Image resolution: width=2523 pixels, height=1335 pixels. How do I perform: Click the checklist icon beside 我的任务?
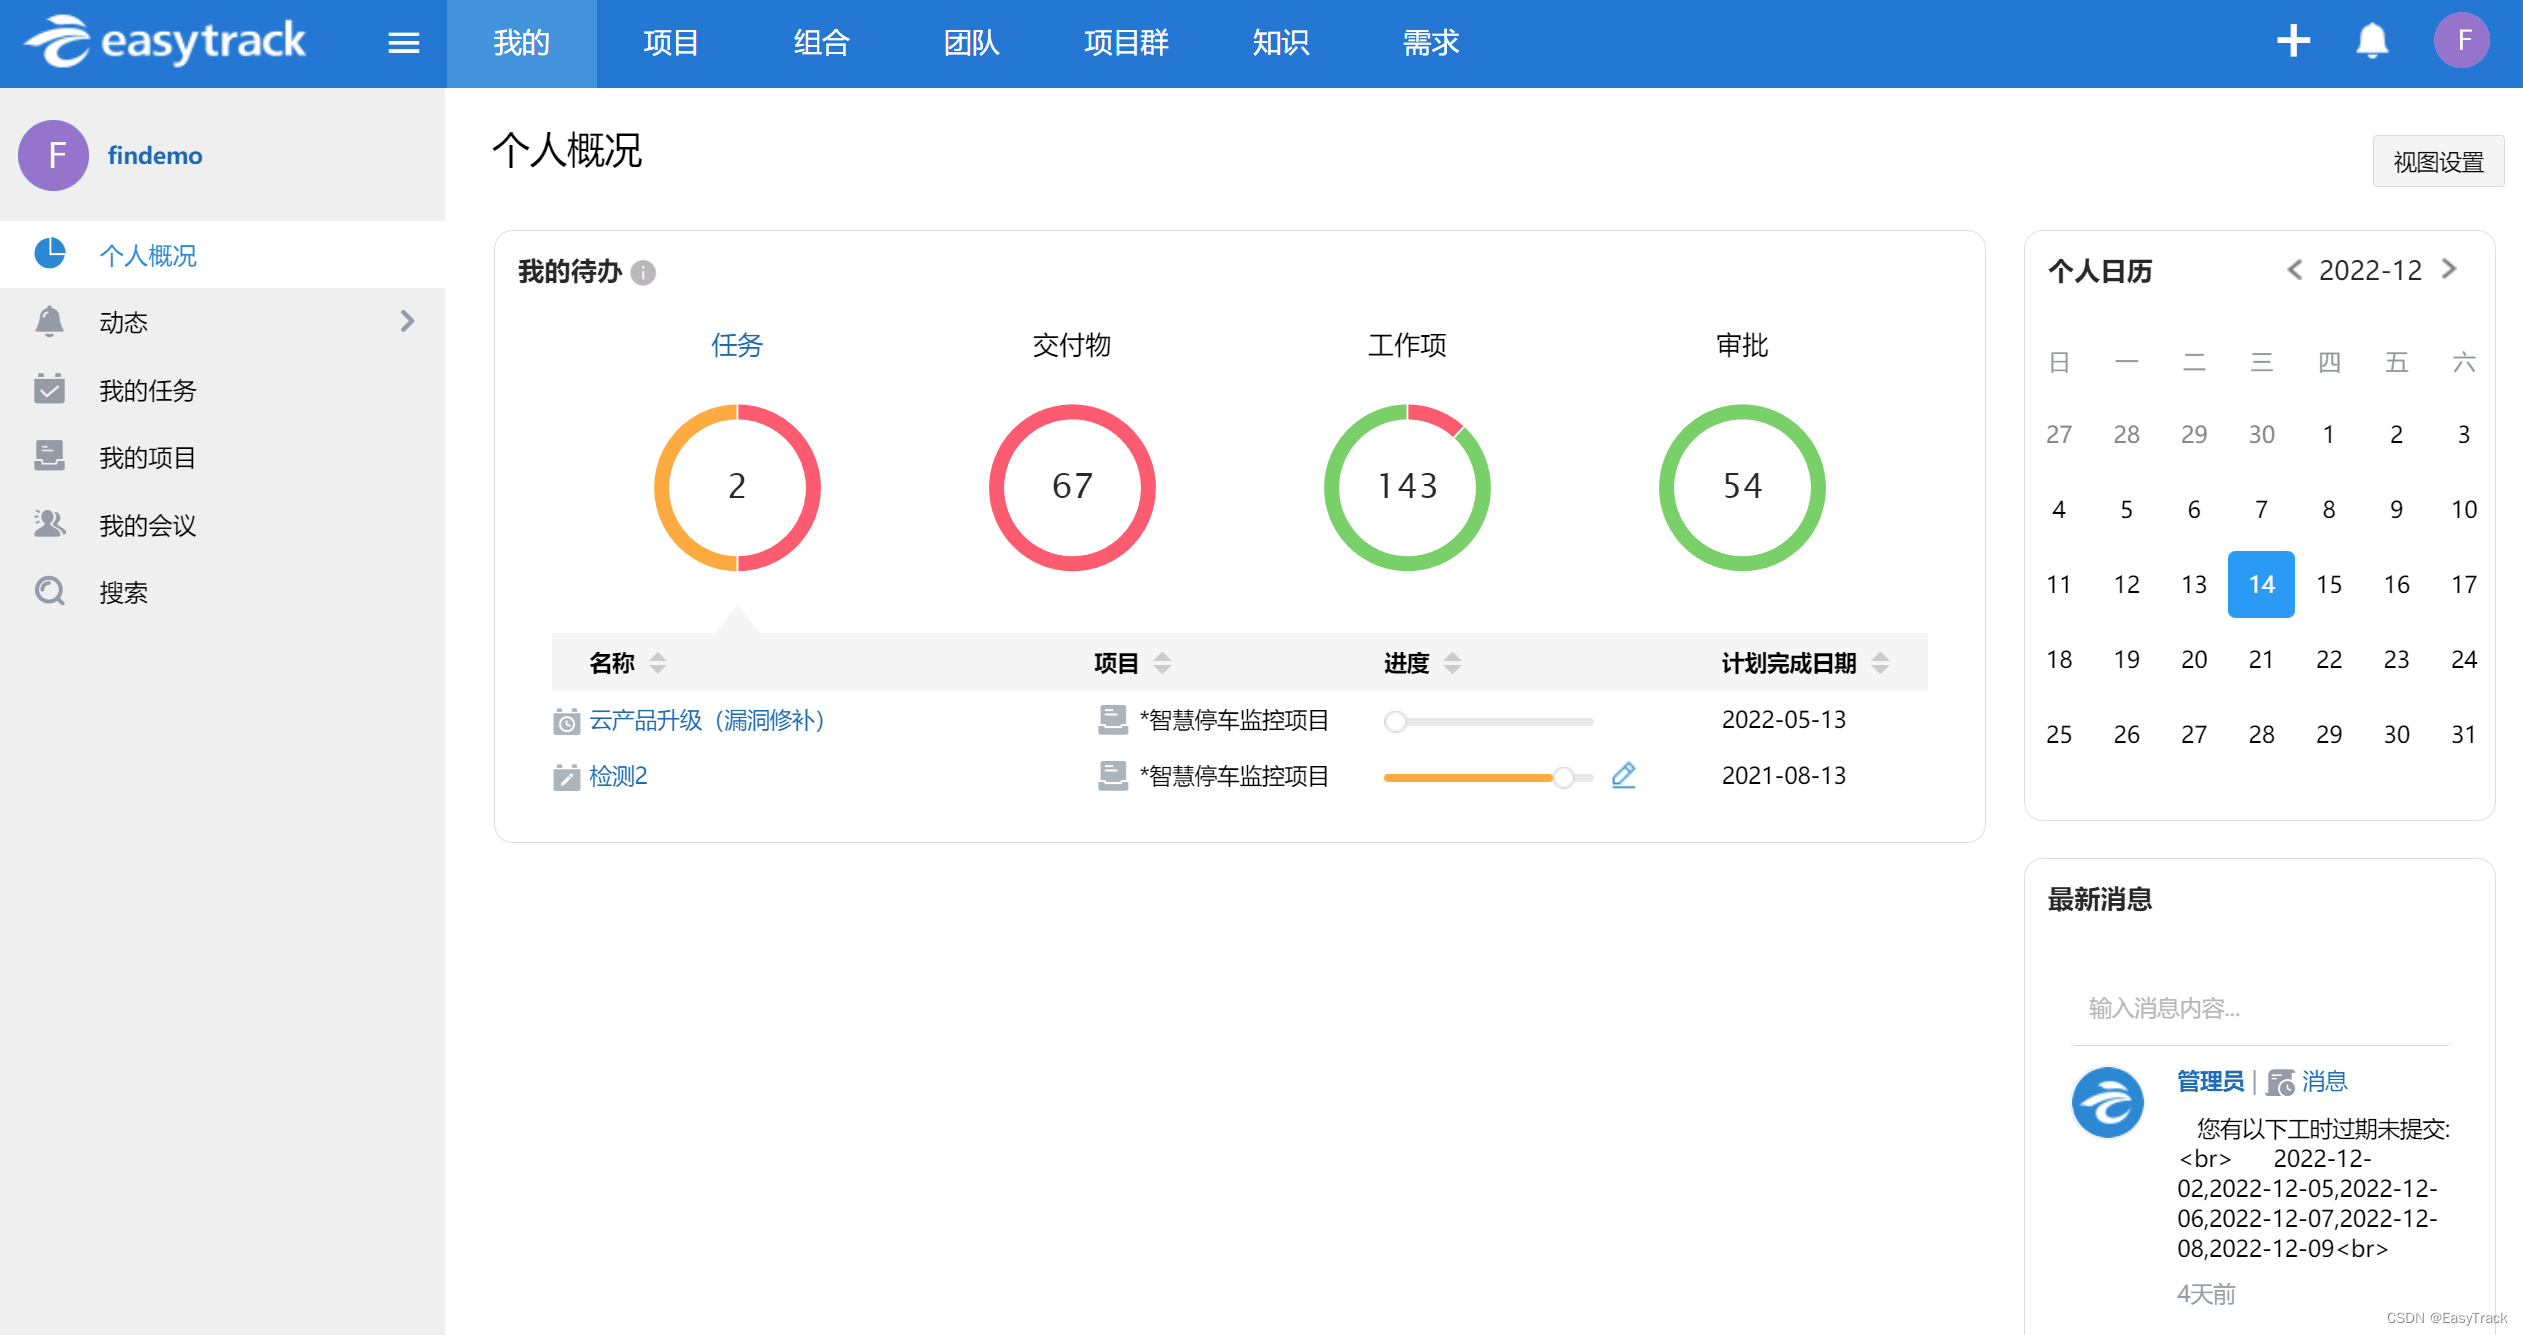pos(50,389)
